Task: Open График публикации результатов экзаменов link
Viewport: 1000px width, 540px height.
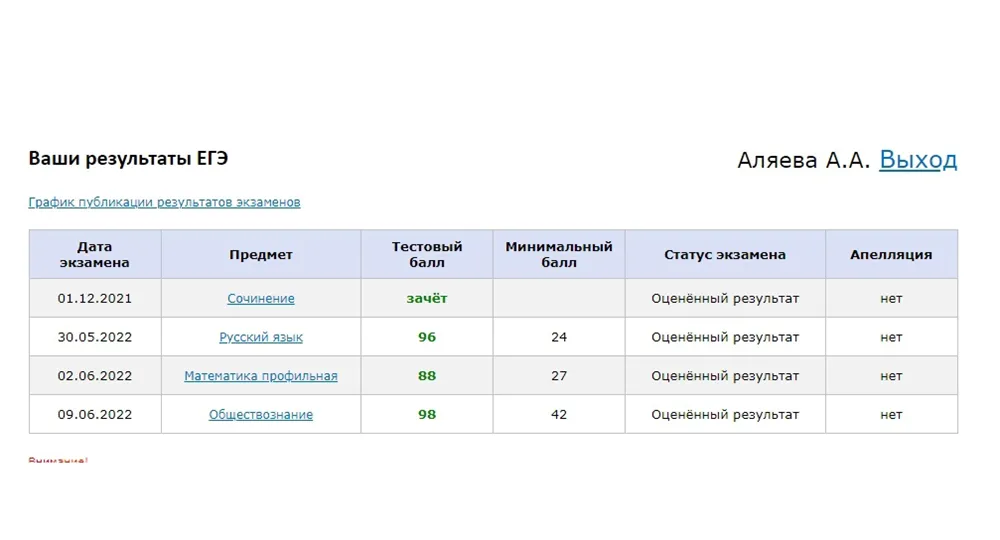Action: [x=164, y=202]
